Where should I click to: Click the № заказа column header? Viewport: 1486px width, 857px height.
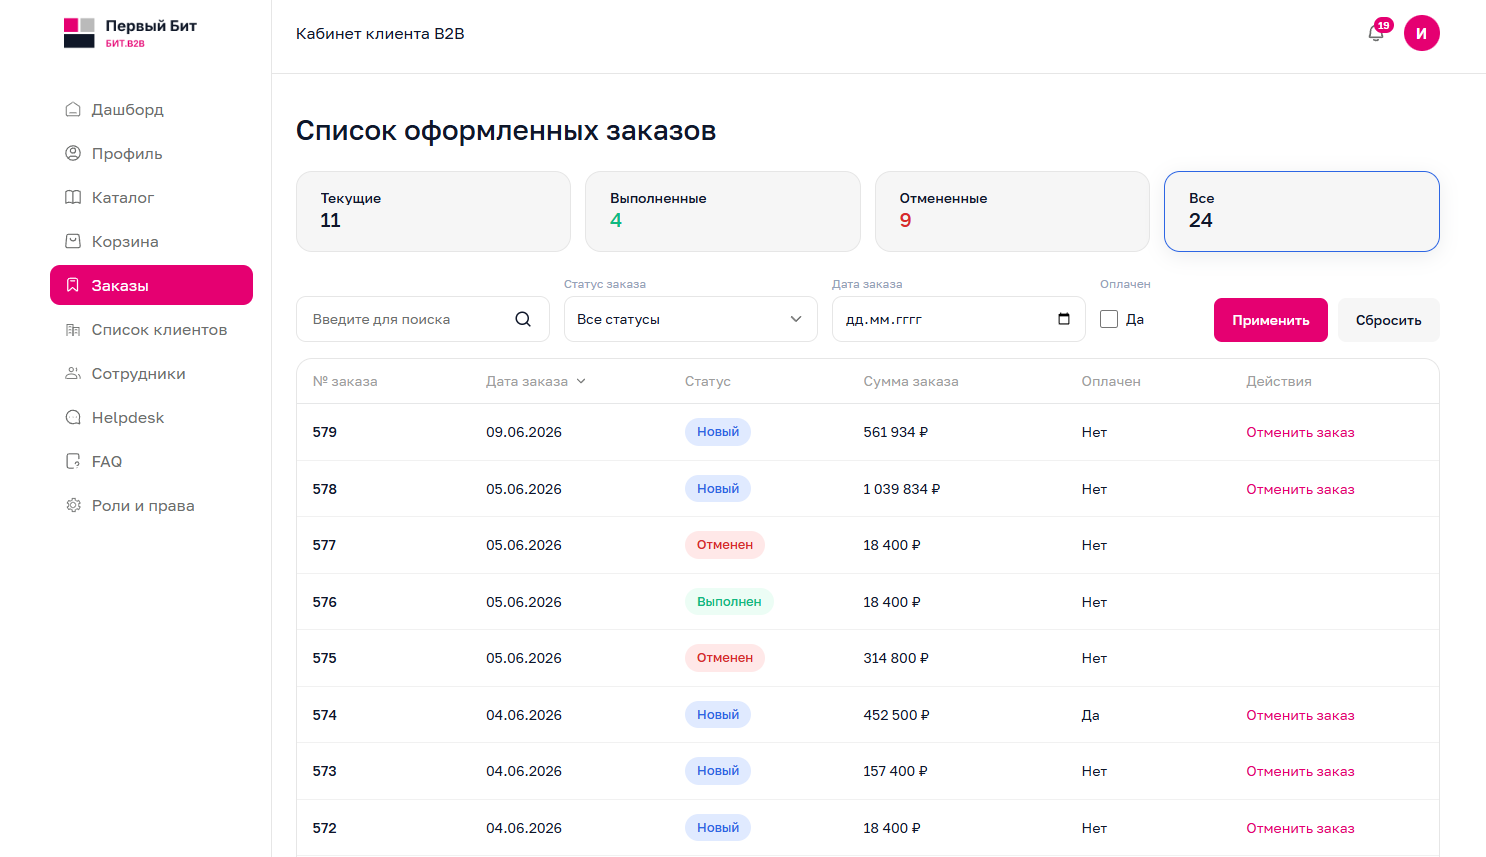click(345, 381)
